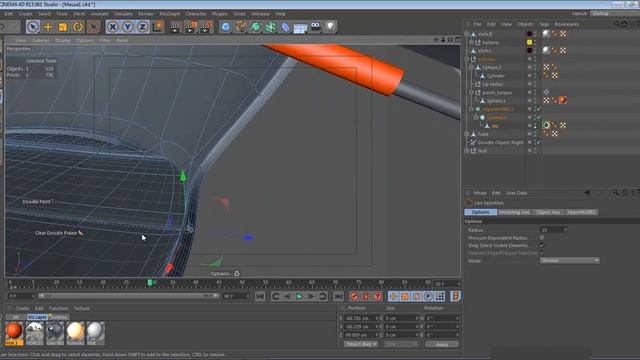Image resolution: width=640 pixels, height=360 pixels.
Task: Add a Cube primitive object
Action: [x=226, y=27]
